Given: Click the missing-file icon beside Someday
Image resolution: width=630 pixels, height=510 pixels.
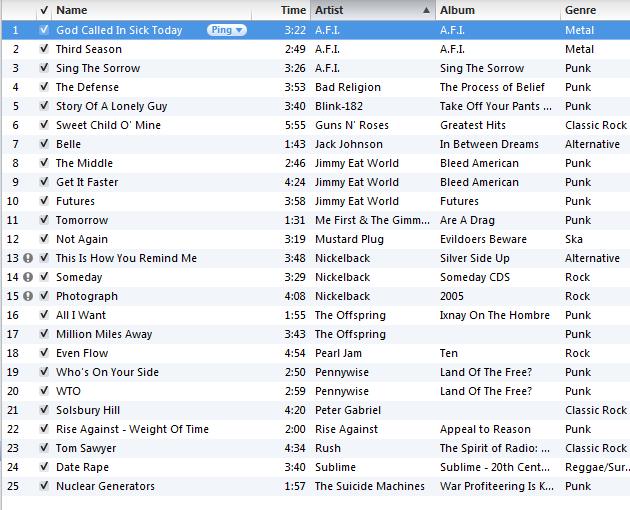Looking at the screenshot, I should coord(28,277).
